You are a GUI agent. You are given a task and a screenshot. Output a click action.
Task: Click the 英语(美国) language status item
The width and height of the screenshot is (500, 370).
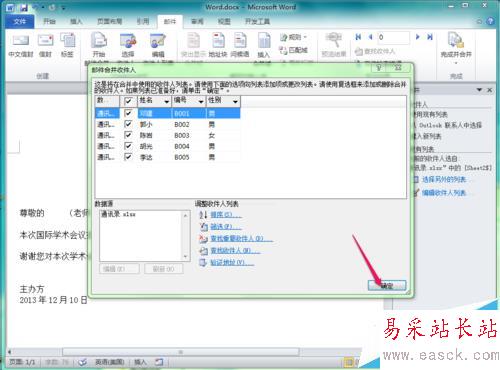pos(109,362)
